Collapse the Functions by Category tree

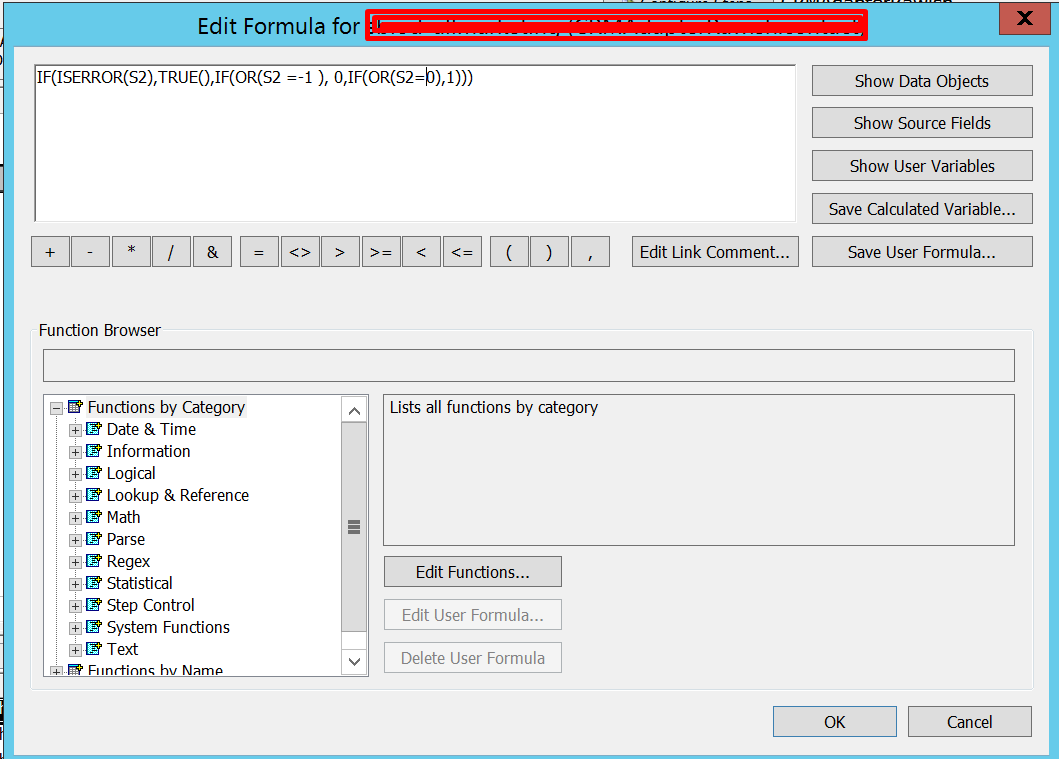pos(56,408)
